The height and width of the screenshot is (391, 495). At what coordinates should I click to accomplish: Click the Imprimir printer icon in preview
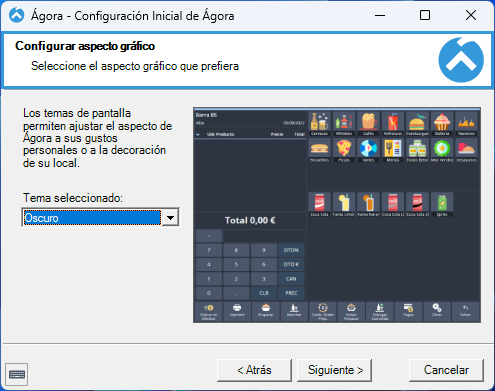pyautogui.click(x=237, y=311)
